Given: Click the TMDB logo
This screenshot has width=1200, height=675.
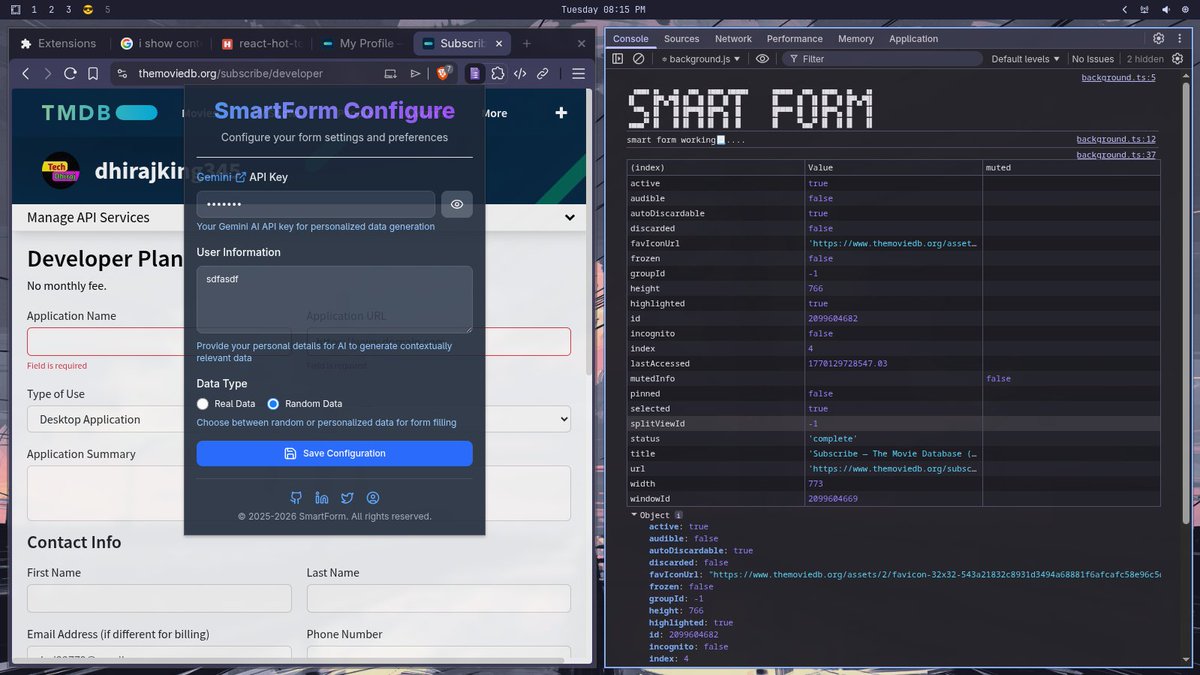Looking at the screenshot, I should click(x=100, y=113).
